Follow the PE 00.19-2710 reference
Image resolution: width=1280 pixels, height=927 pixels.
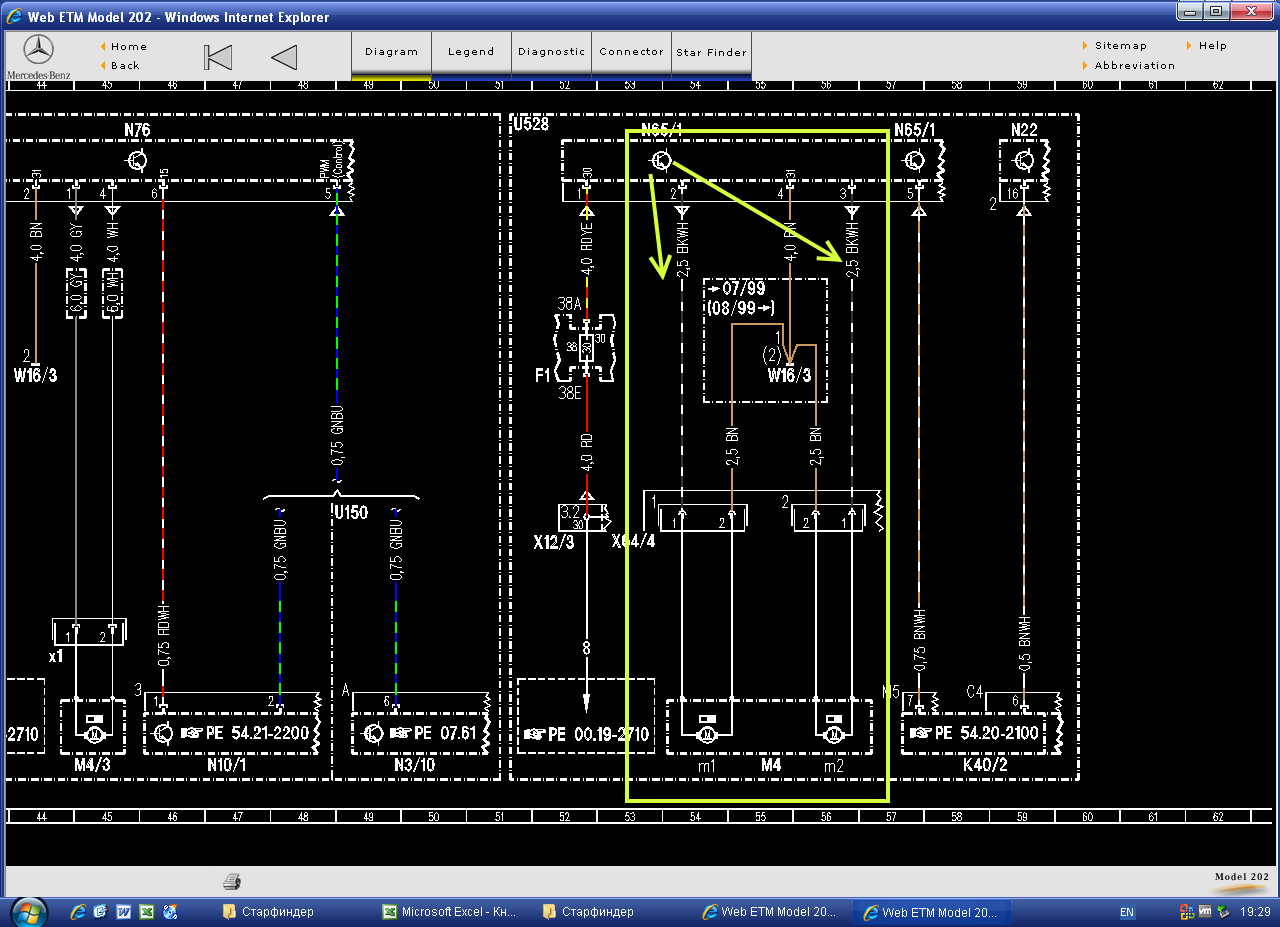tap(586, 735)
